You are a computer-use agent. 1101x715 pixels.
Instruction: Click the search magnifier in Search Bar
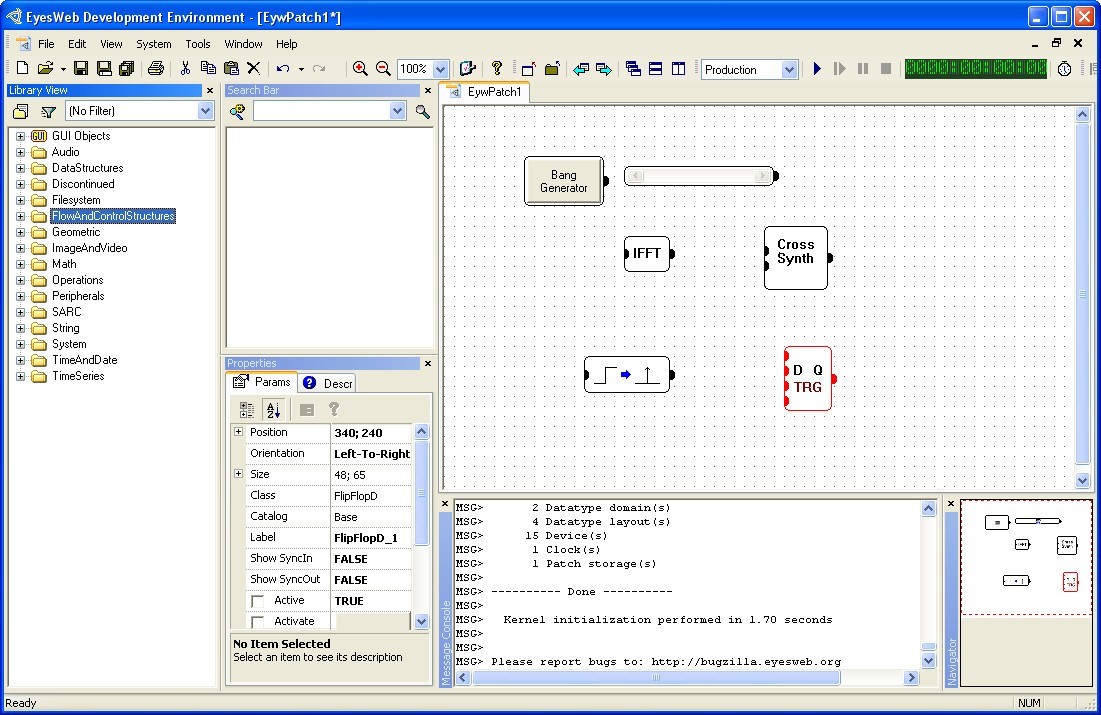click(x=423, y=111)
